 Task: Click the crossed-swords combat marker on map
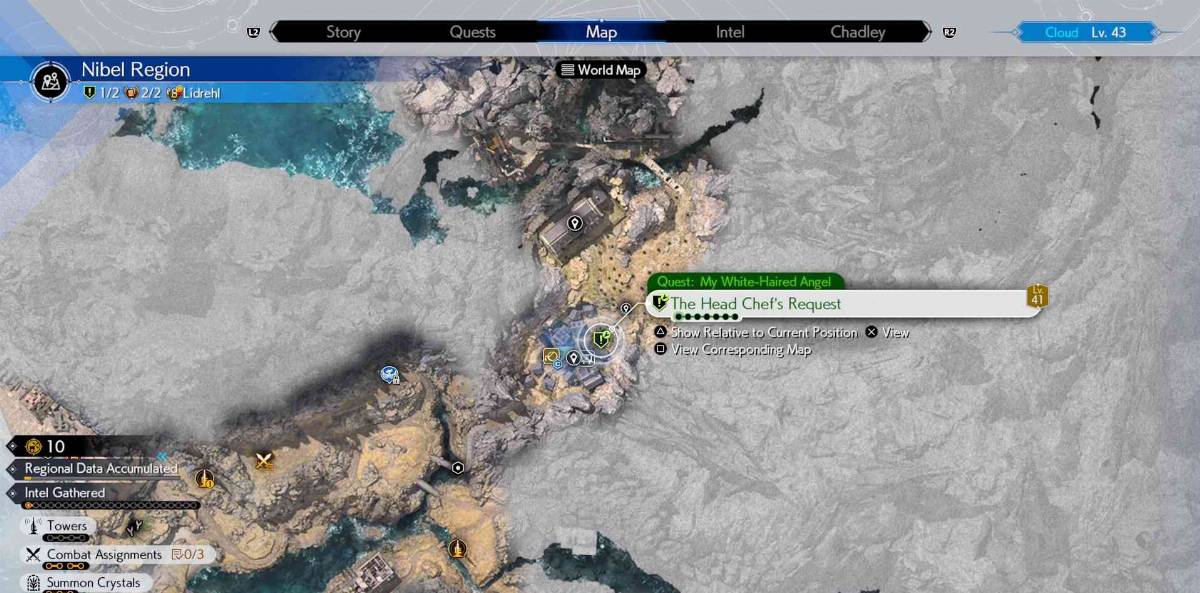tap(264, 461)
